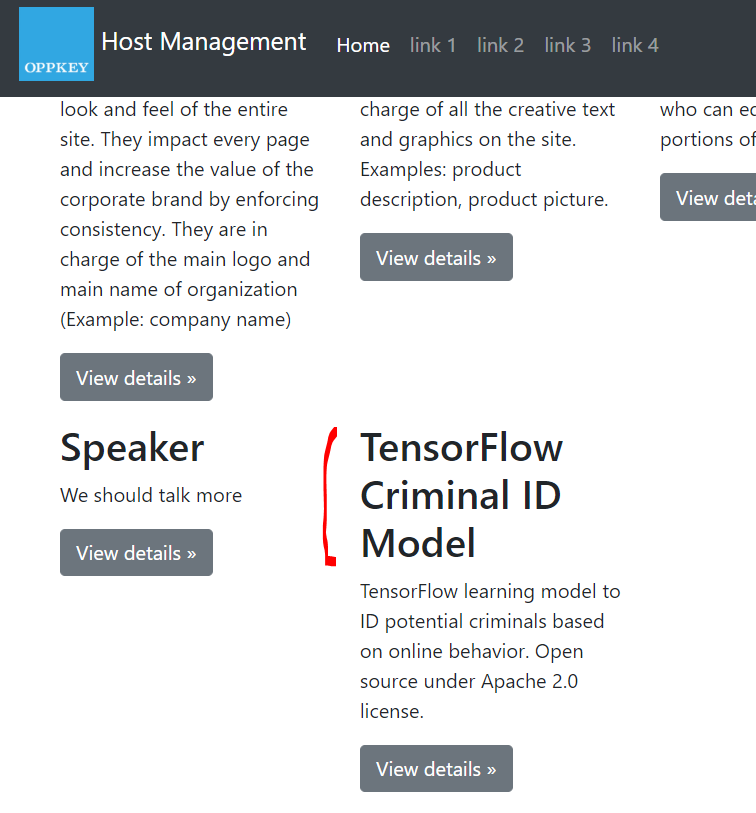Screen dimensions: 756x813
Task: Click the line 'TensorFlow learning model to'
Action: 490,592
